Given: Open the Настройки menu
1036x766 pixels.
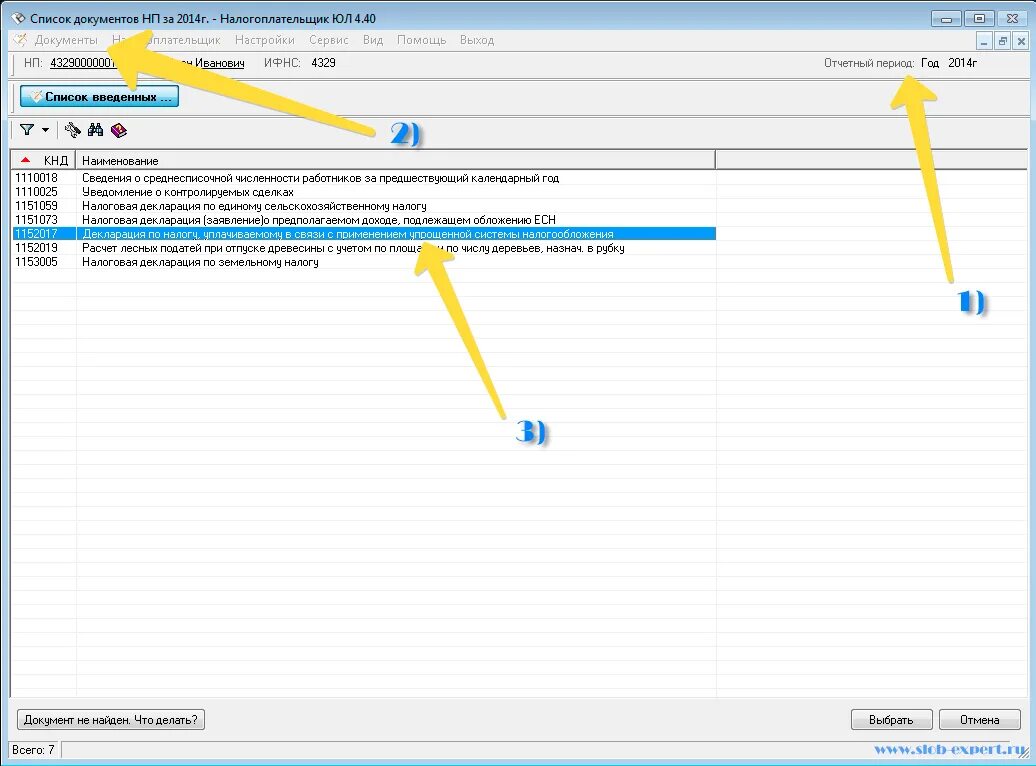Looking at the screenshot, I should tap(264, 40).
